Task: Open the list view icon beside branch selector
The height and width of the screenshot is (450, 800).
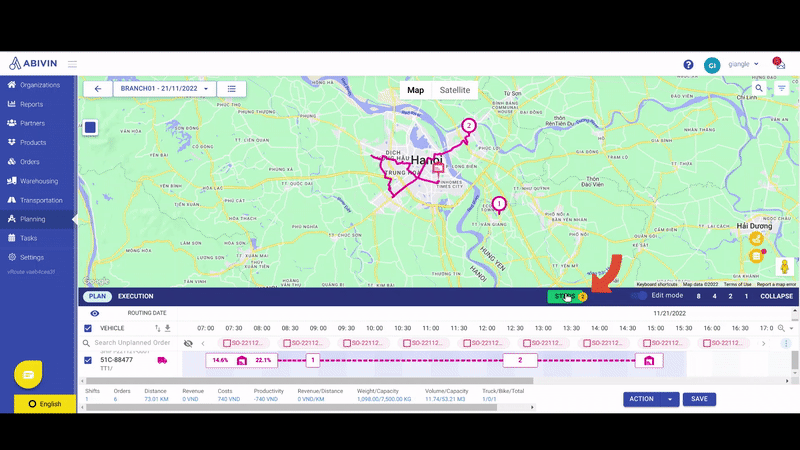Action: click(x=232, y=89)
